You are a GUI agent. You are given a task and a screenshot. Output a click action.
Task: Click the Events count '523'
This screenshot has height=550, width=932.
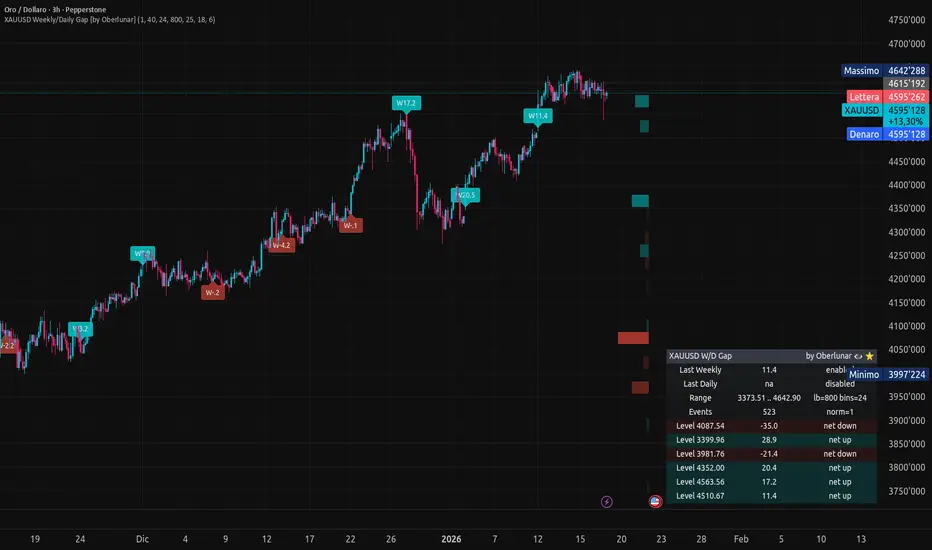769,412
